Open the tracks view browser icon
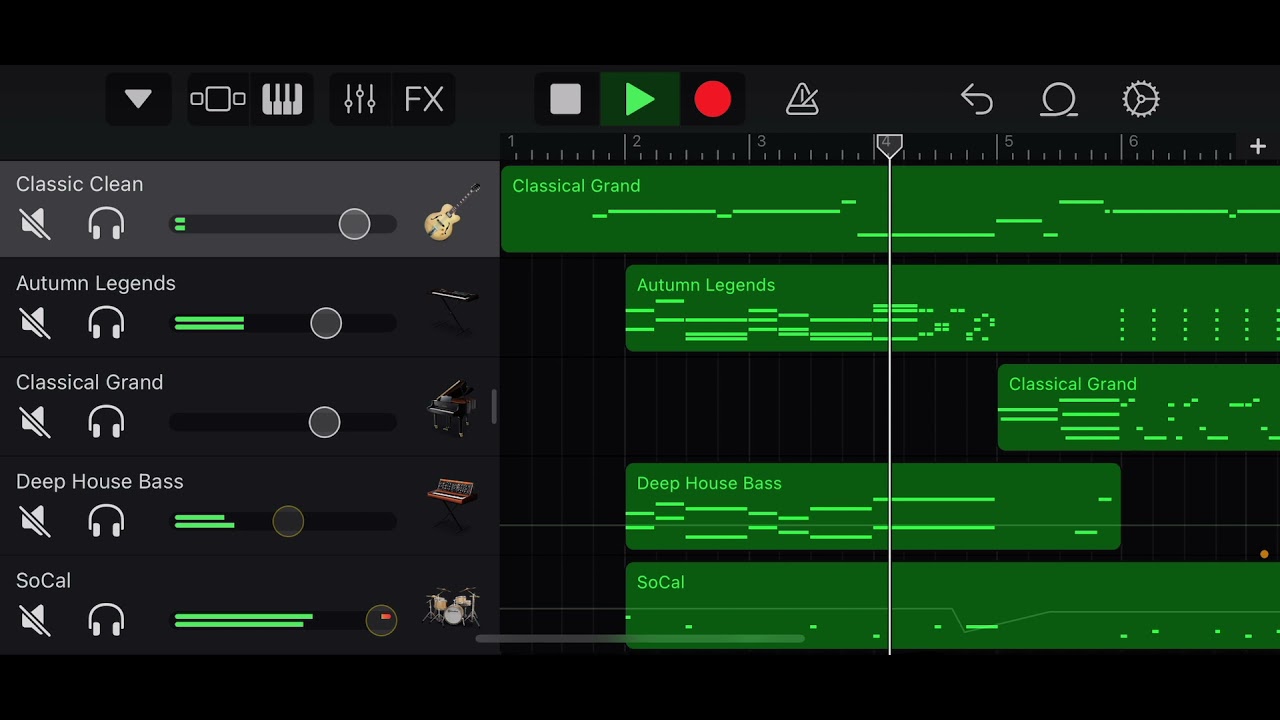Viewport: 1280px width, 720px height. [218, 99]
